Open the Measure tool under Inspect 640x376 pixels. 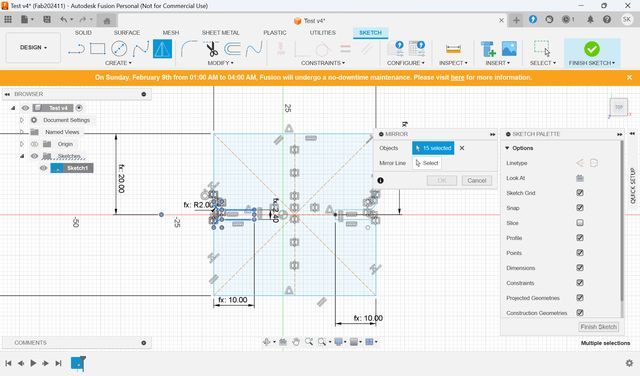coord(453,49)
